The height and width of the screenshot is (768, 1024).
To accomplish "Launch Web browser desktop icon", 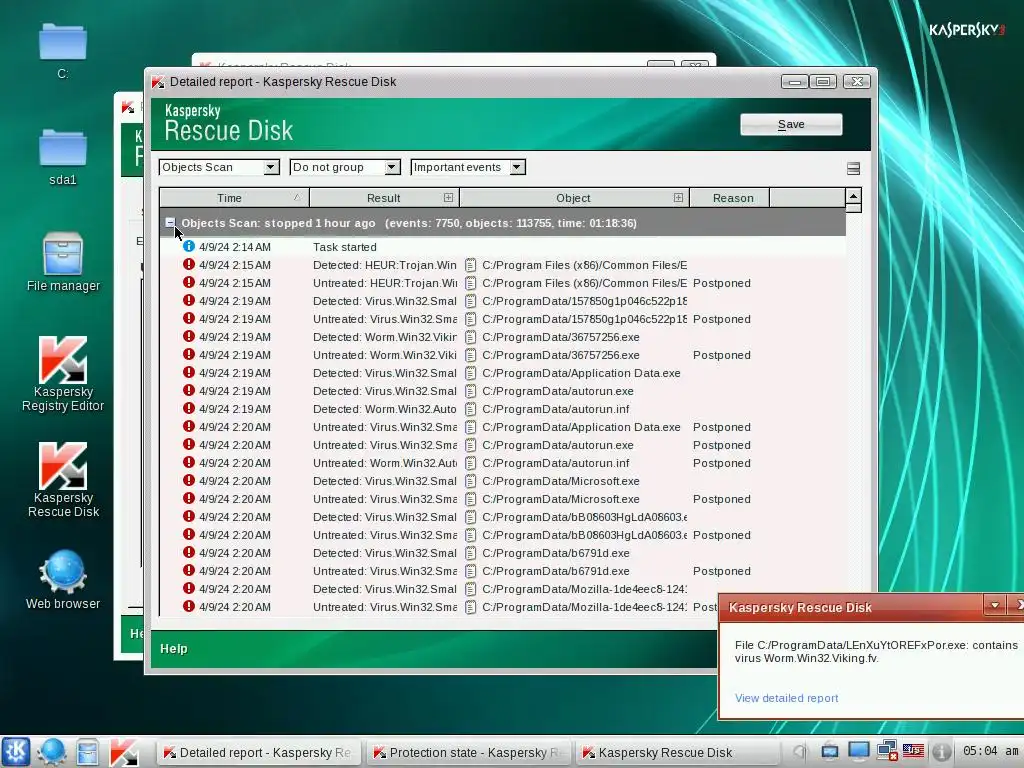I will tap(63, 580).
